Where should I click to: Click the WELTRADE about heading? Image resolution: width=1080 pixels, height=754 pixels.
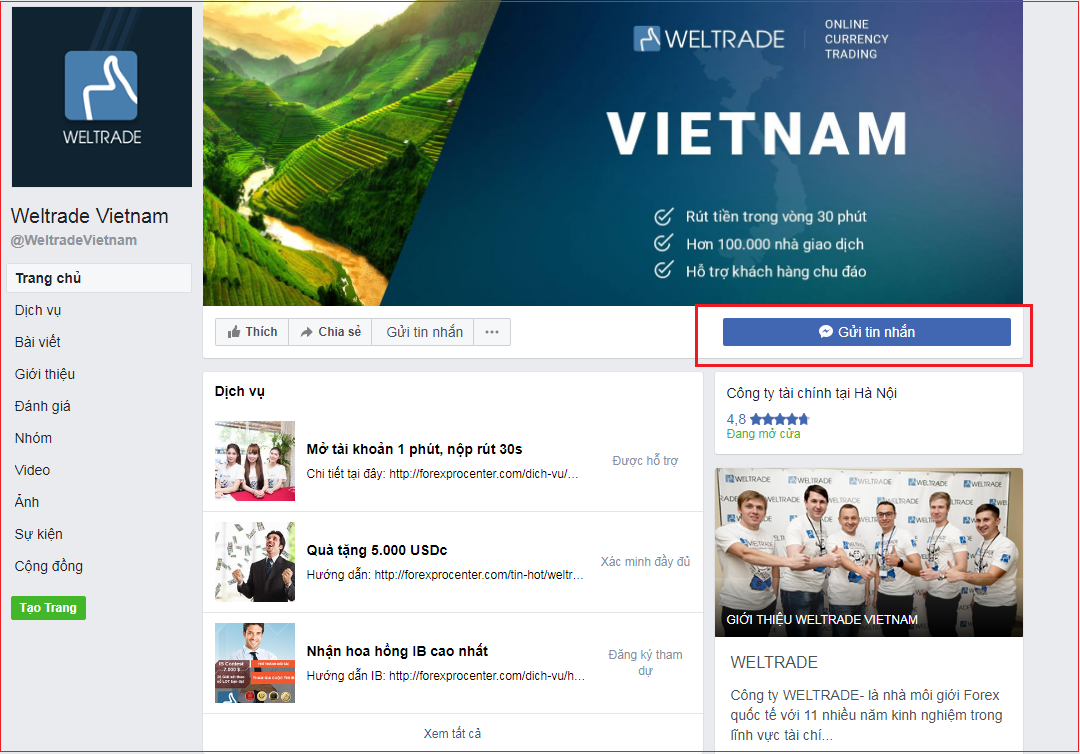coord(774,662)
